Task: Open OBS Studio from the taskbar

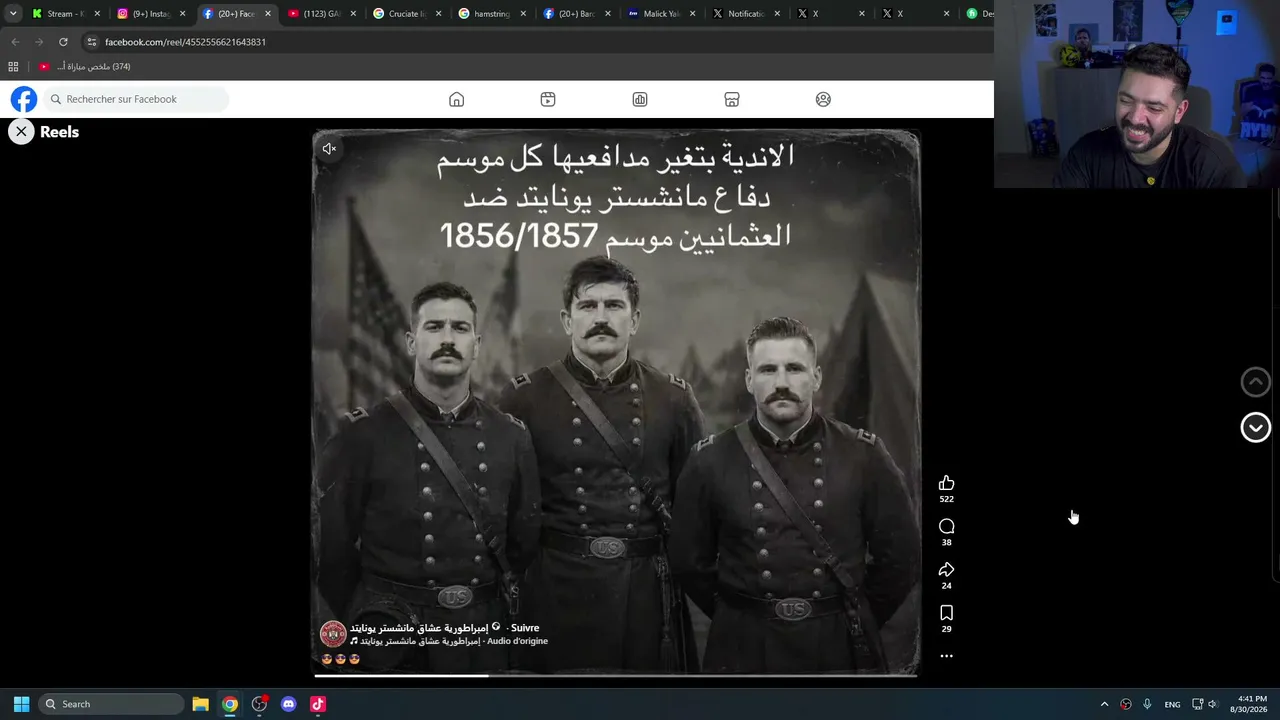Action: point(260,704)
